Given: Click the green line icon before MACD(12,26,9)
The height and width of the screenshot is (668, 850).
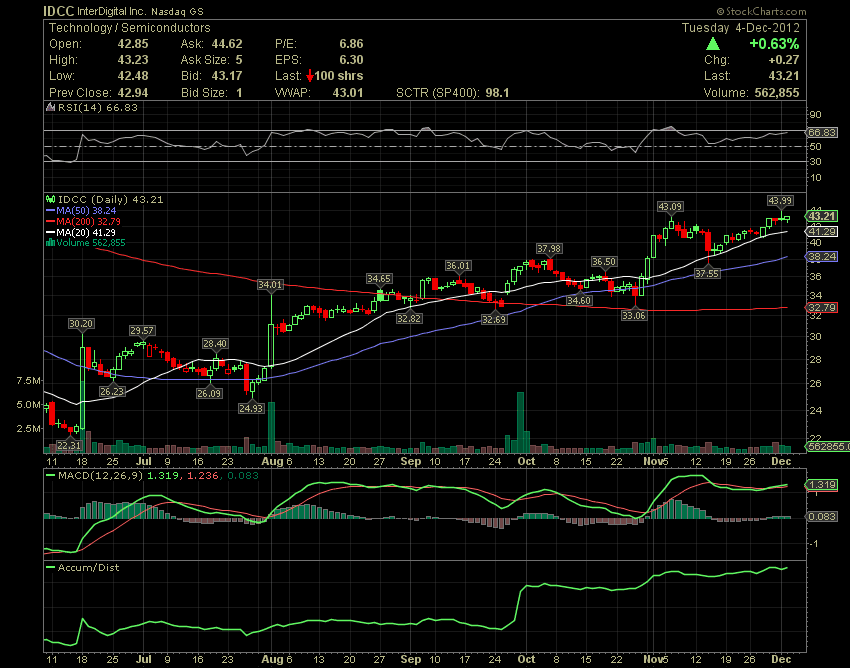Looking at the screenshot, I should pyautogui.click(x=51, y=476).
